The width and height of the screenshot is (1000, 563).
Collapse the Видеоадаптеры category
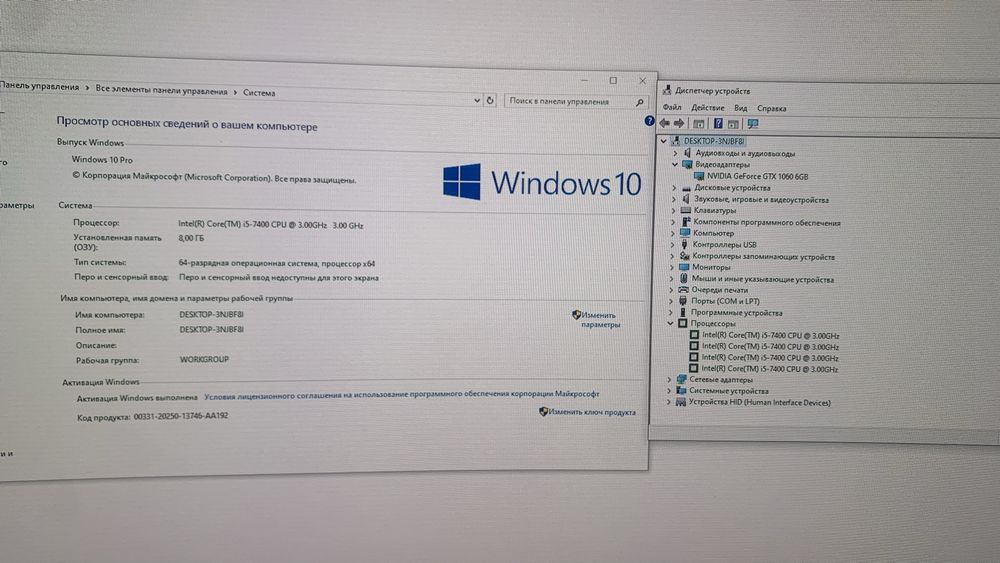(x=675, y=164)
